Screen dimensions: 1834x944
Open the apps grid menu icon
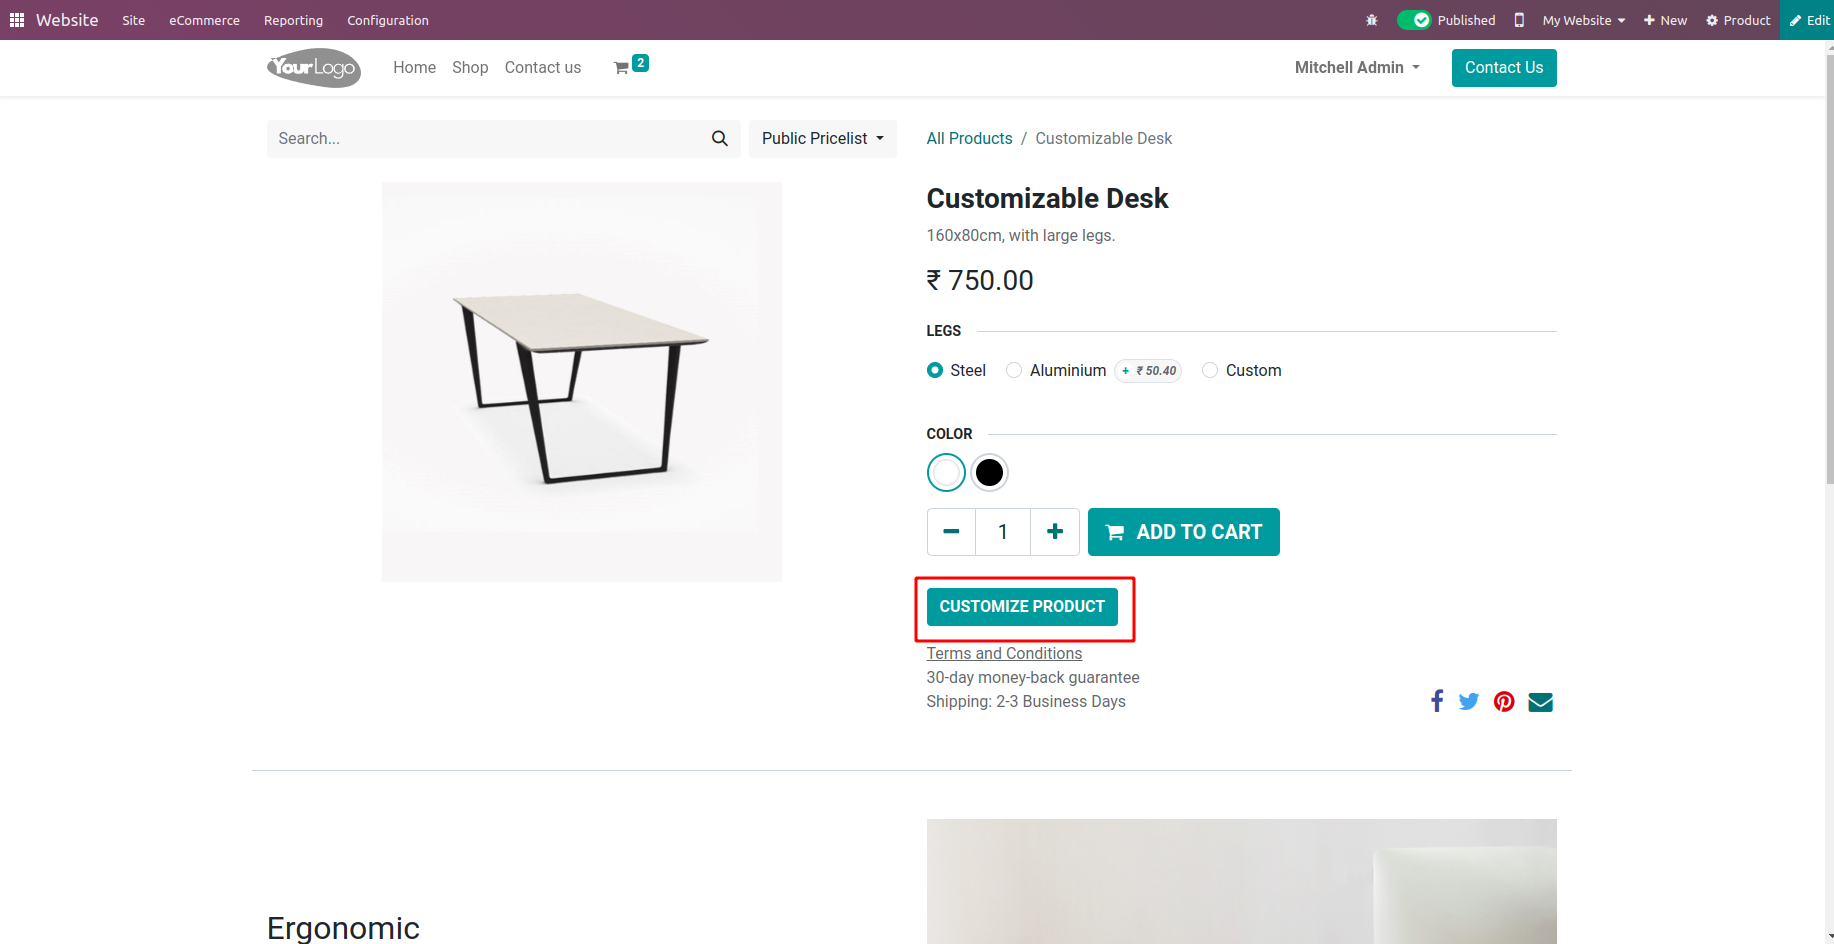click(x=17, y=20)
